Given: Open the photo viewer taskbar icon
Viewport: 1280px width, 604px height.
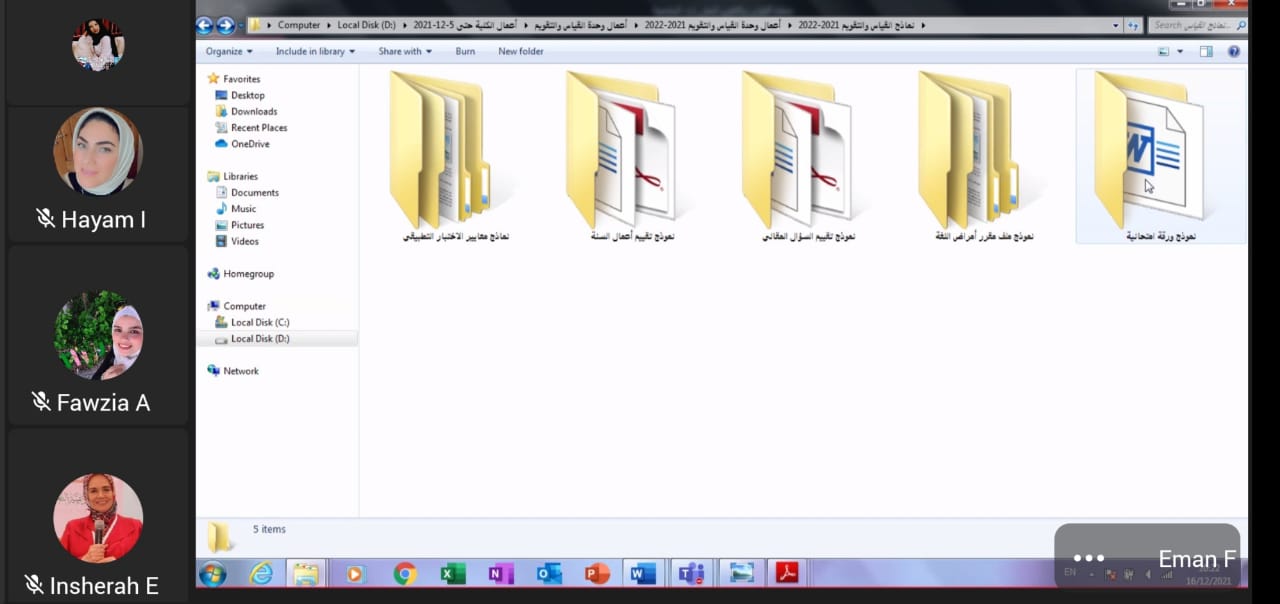Looking at the screenshot, I should [x=741, y=573].
